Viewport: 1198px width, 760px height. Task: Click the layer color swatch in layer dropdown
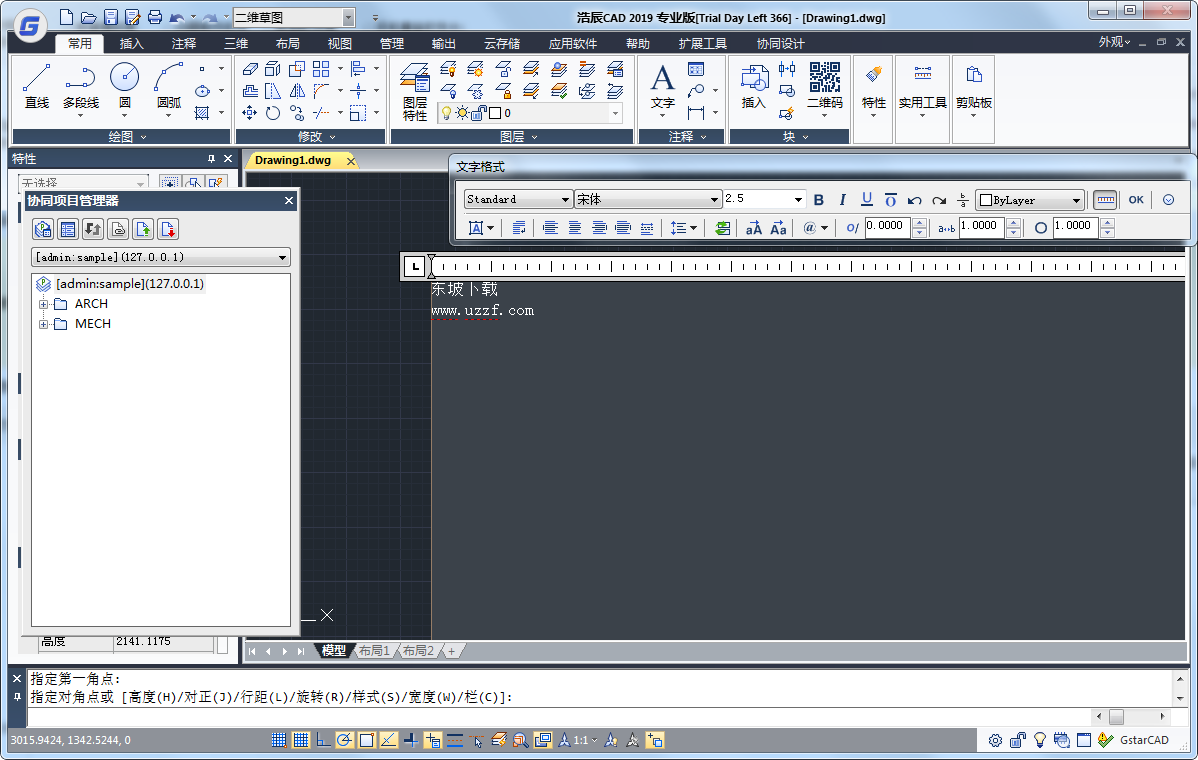click(494, 113)
